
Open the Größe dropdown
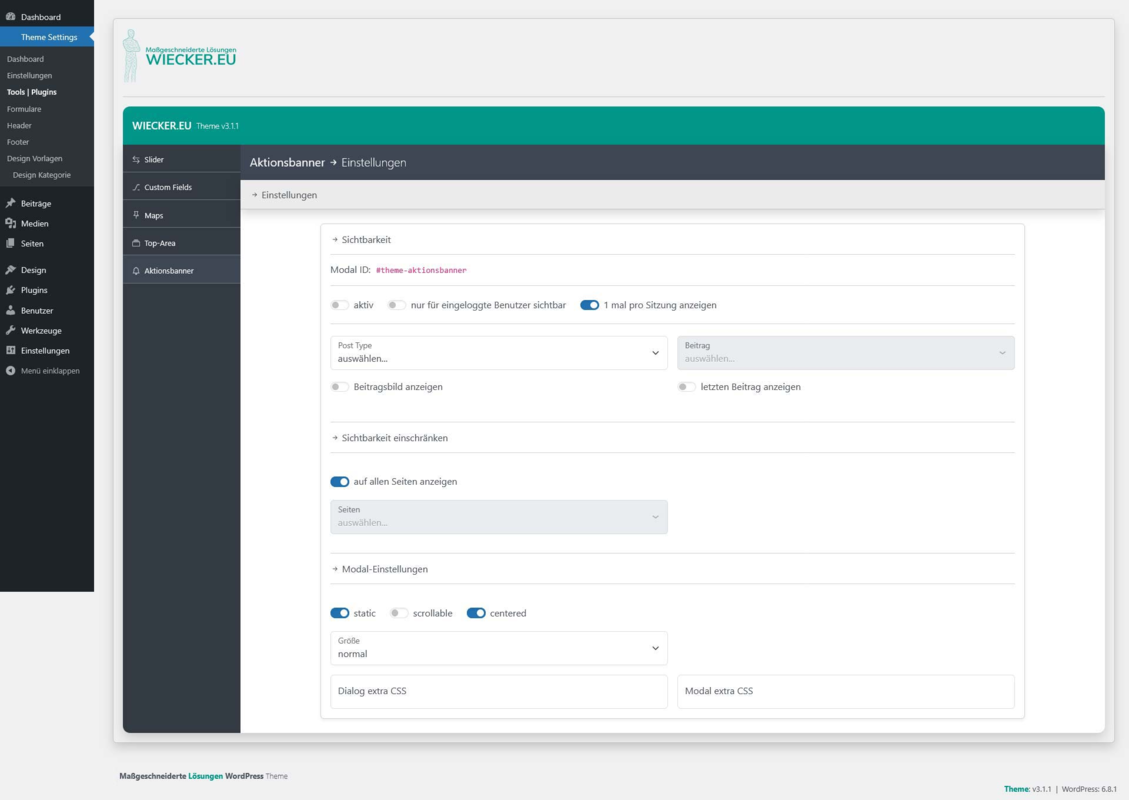click(x=499, y=648)
